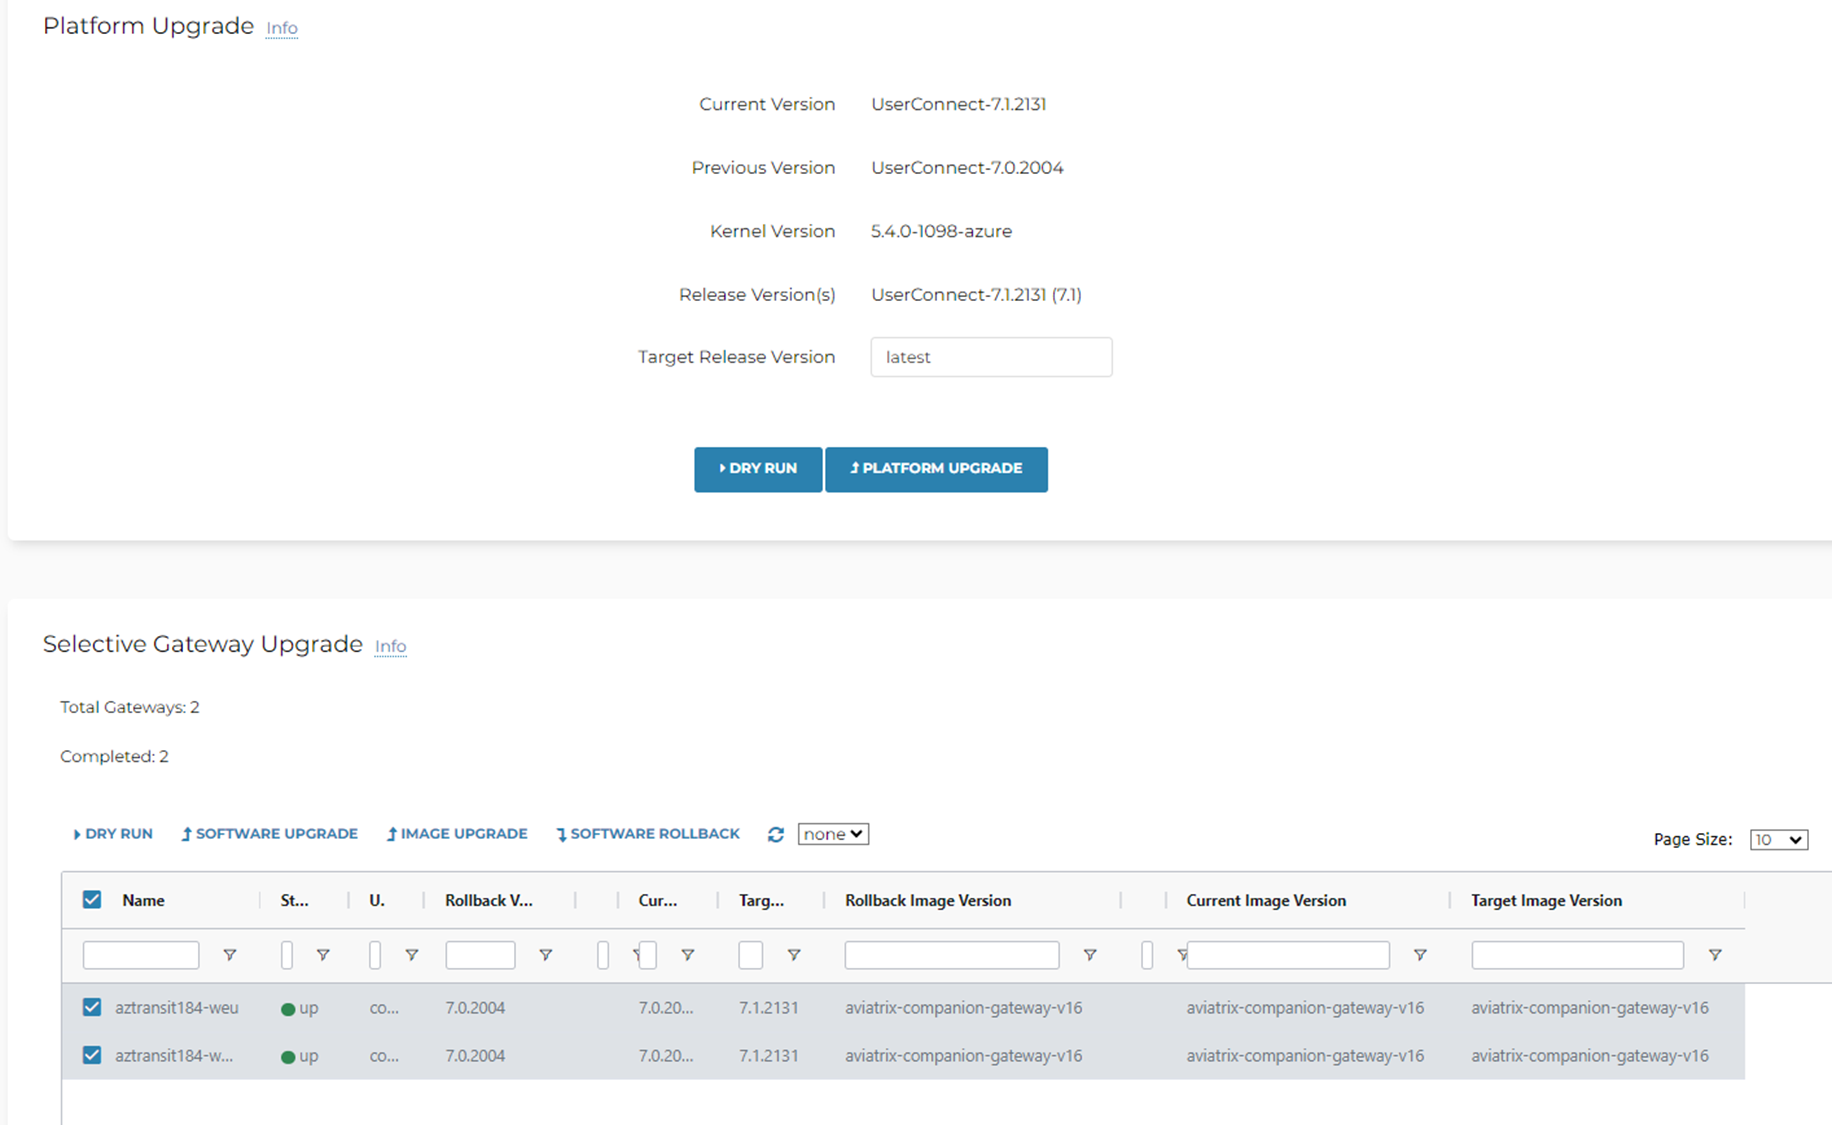
Task: Click the Completed: 2 text
Action: (x=114, y=756)
